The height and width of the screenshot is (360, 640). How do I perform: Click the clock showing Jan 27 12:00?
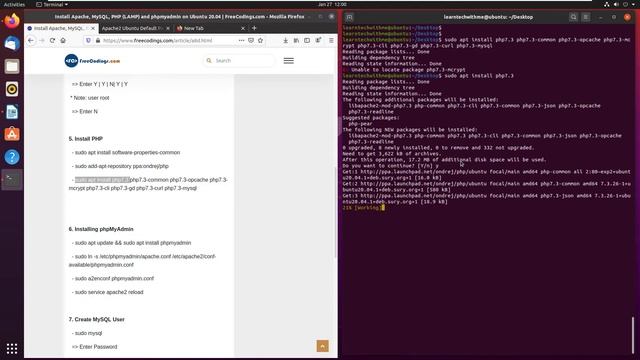(x=332, y=4)
